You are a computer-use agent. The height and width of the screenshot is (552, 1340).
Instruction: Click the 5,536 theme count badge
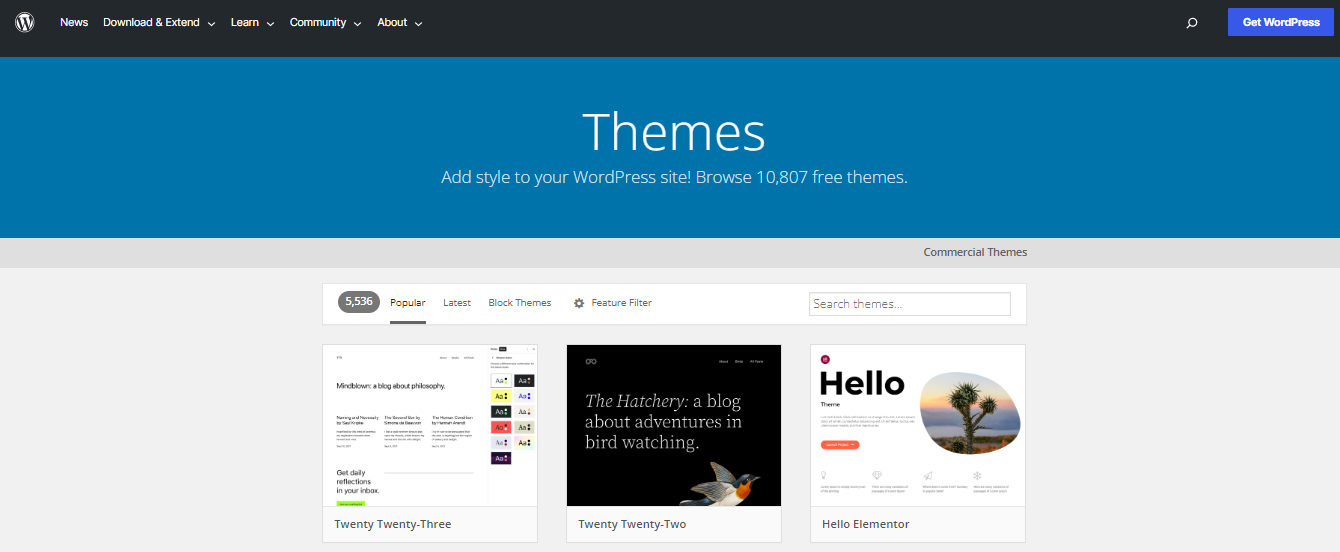tap(359, 301)
